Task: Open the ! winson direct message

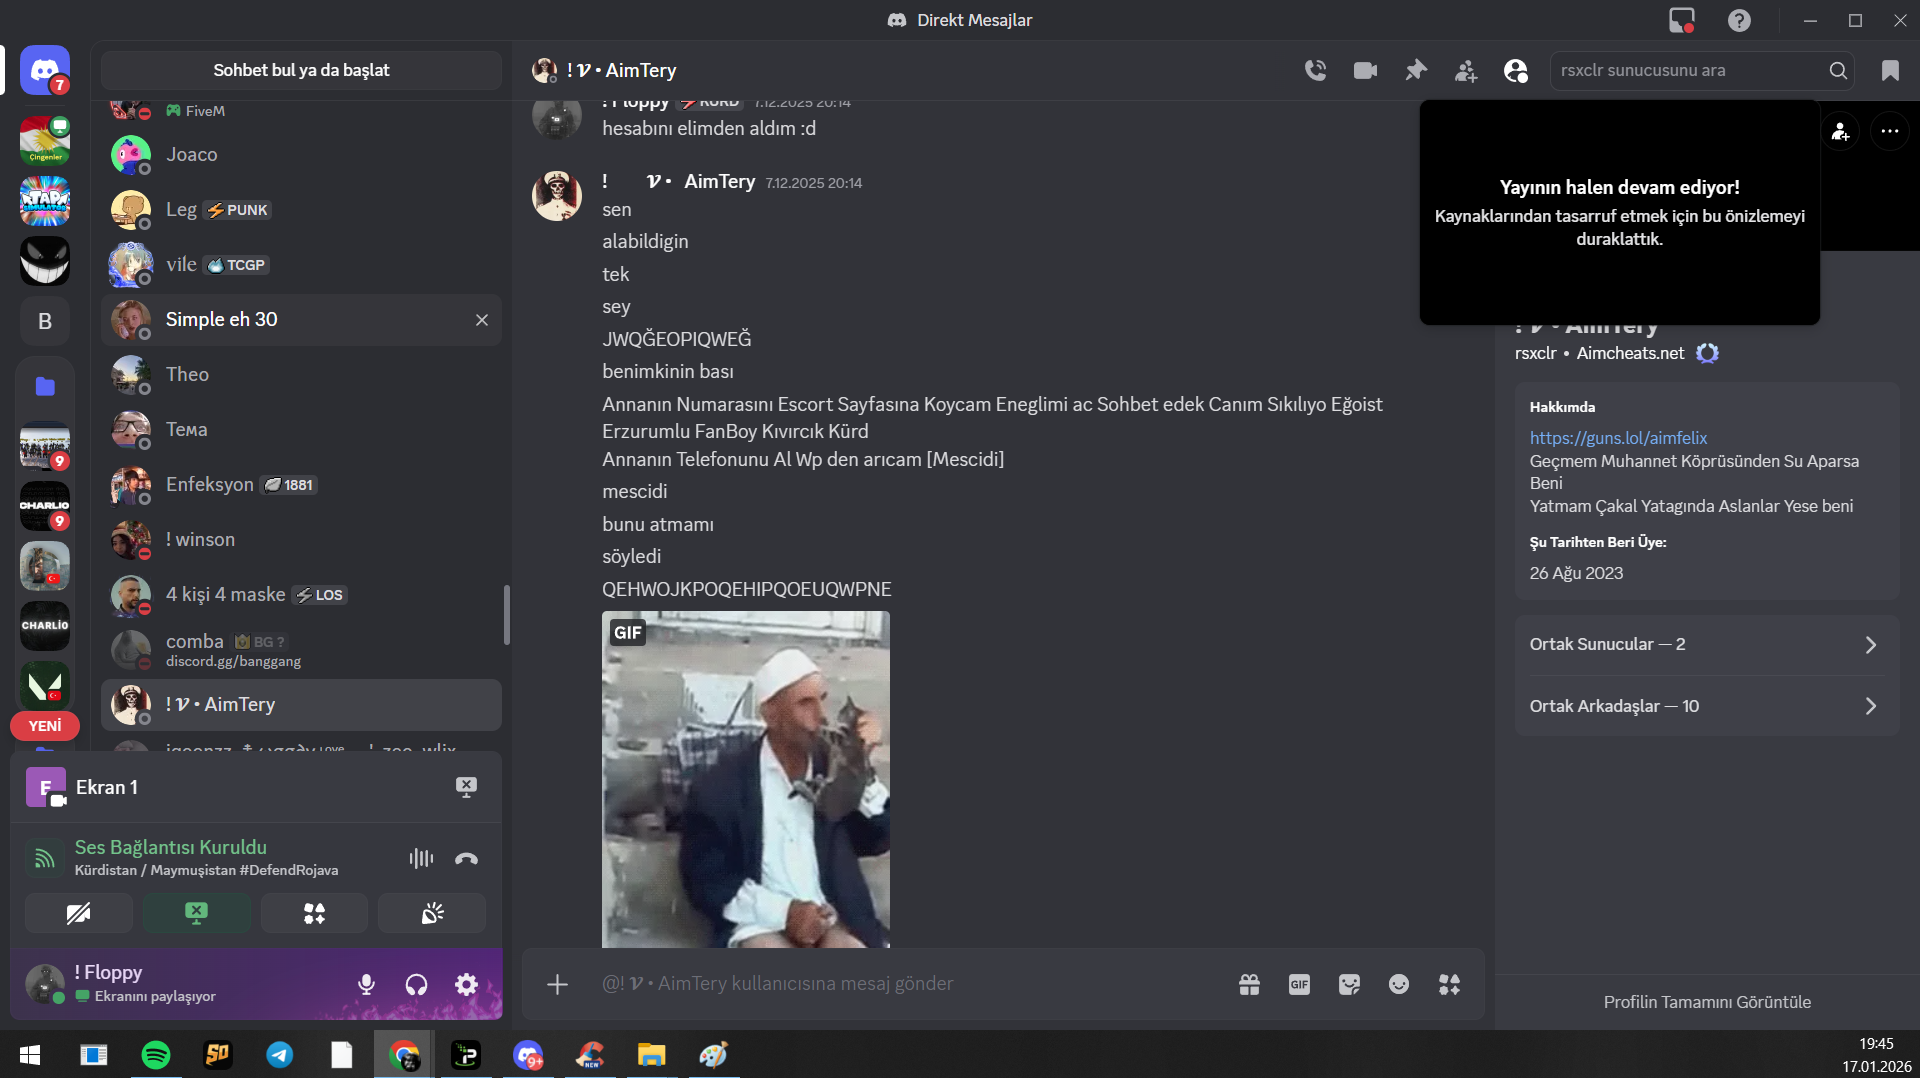Action: tap(301, 540)
